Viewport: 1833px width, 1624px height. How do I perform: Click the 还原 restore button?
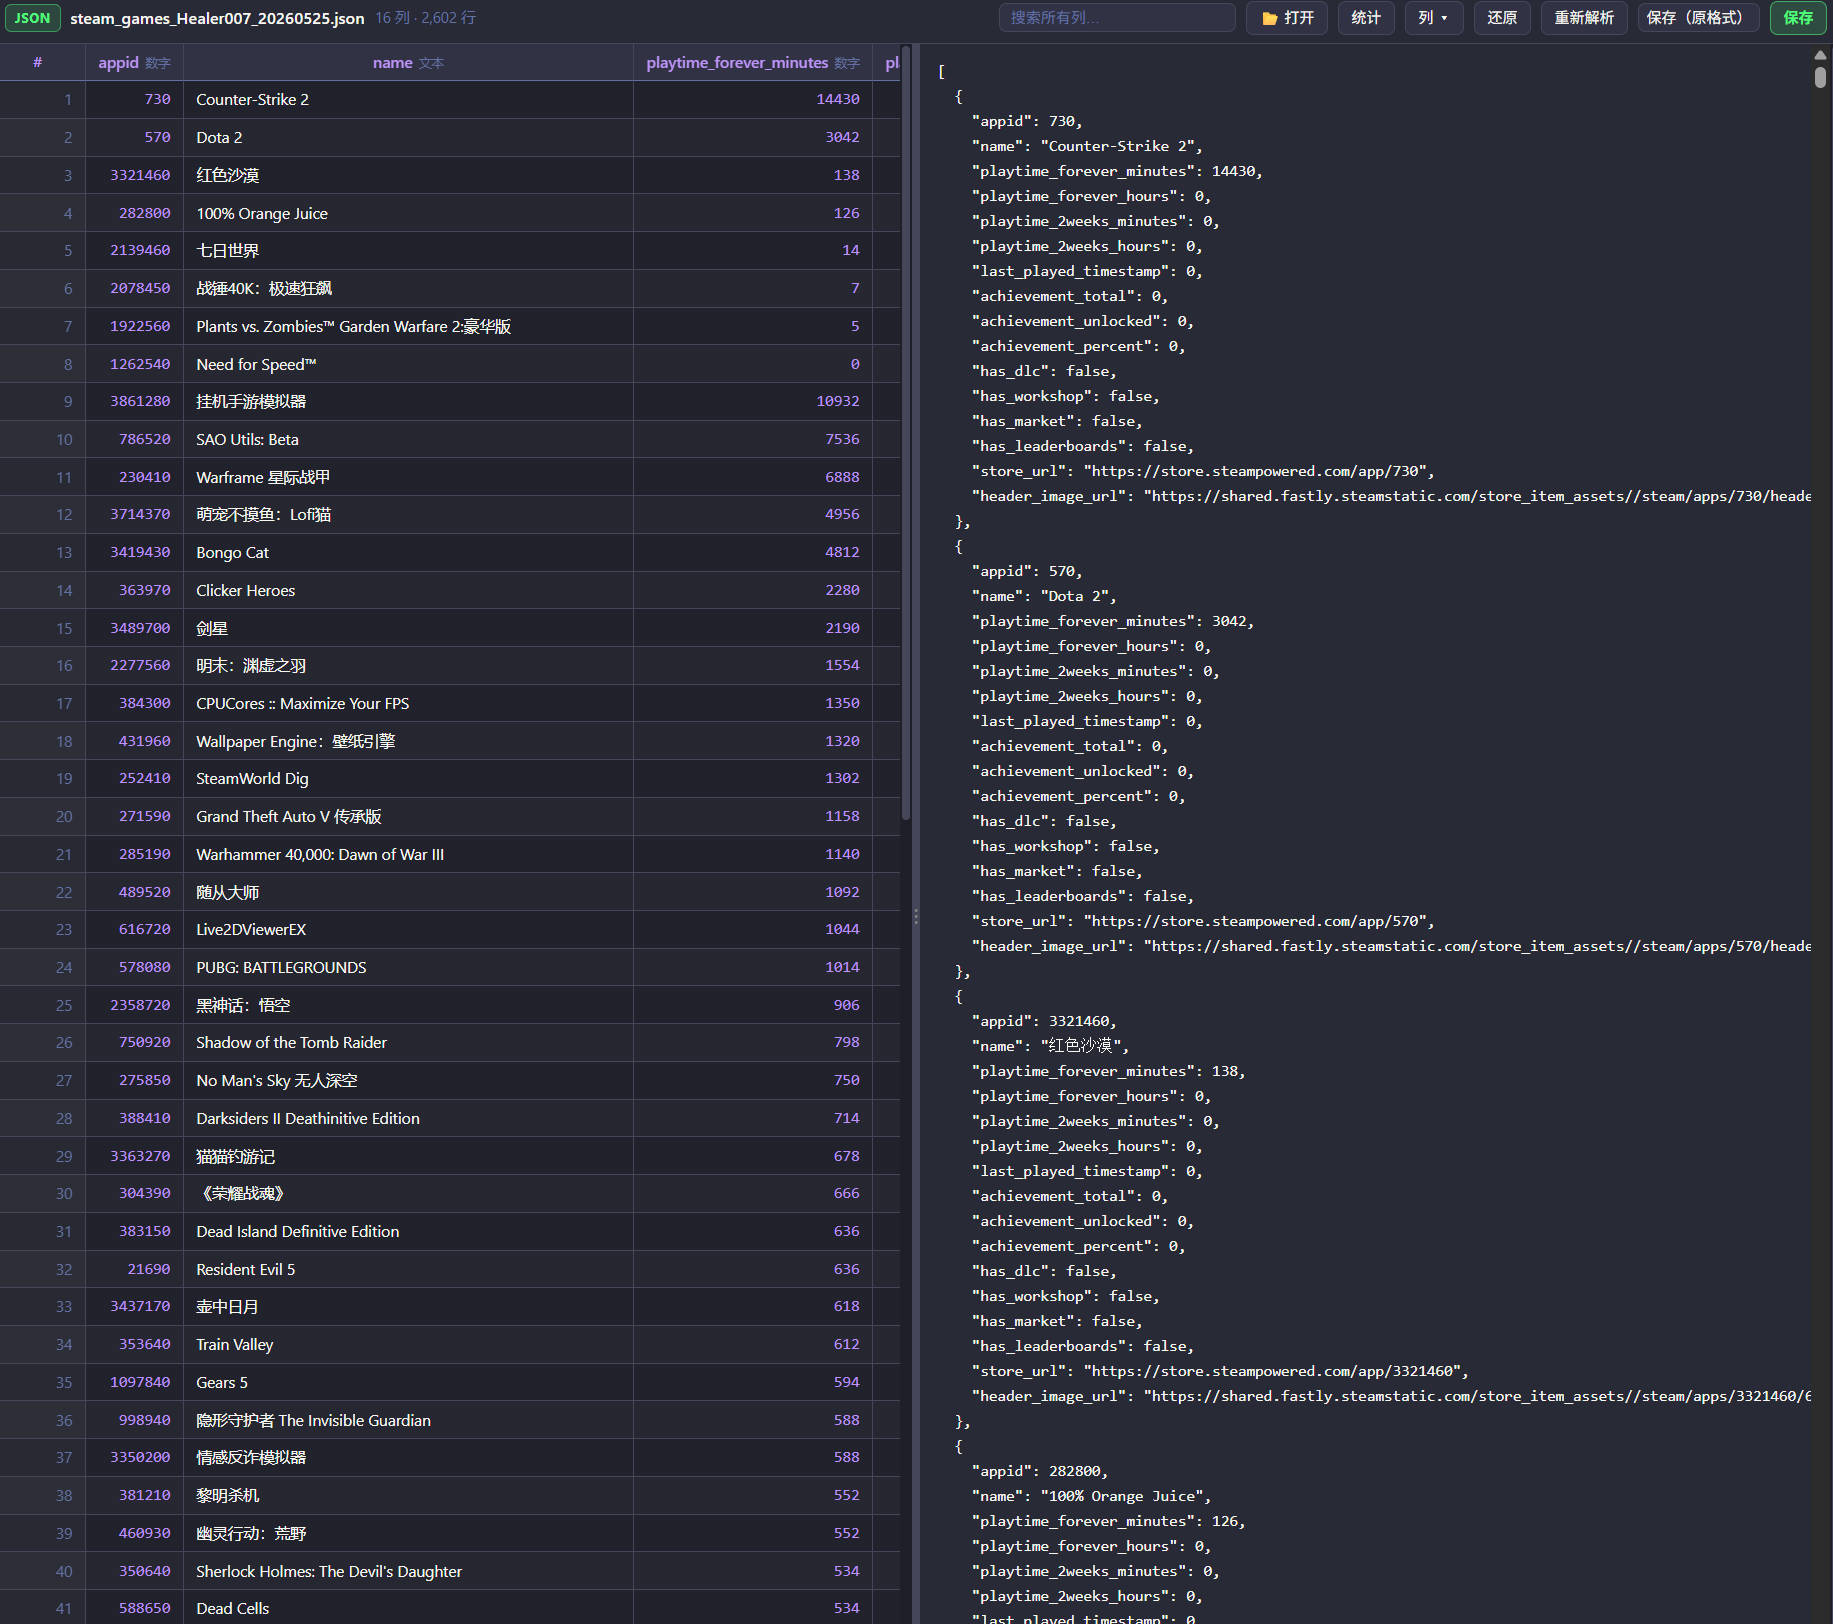coord(1501,18)
